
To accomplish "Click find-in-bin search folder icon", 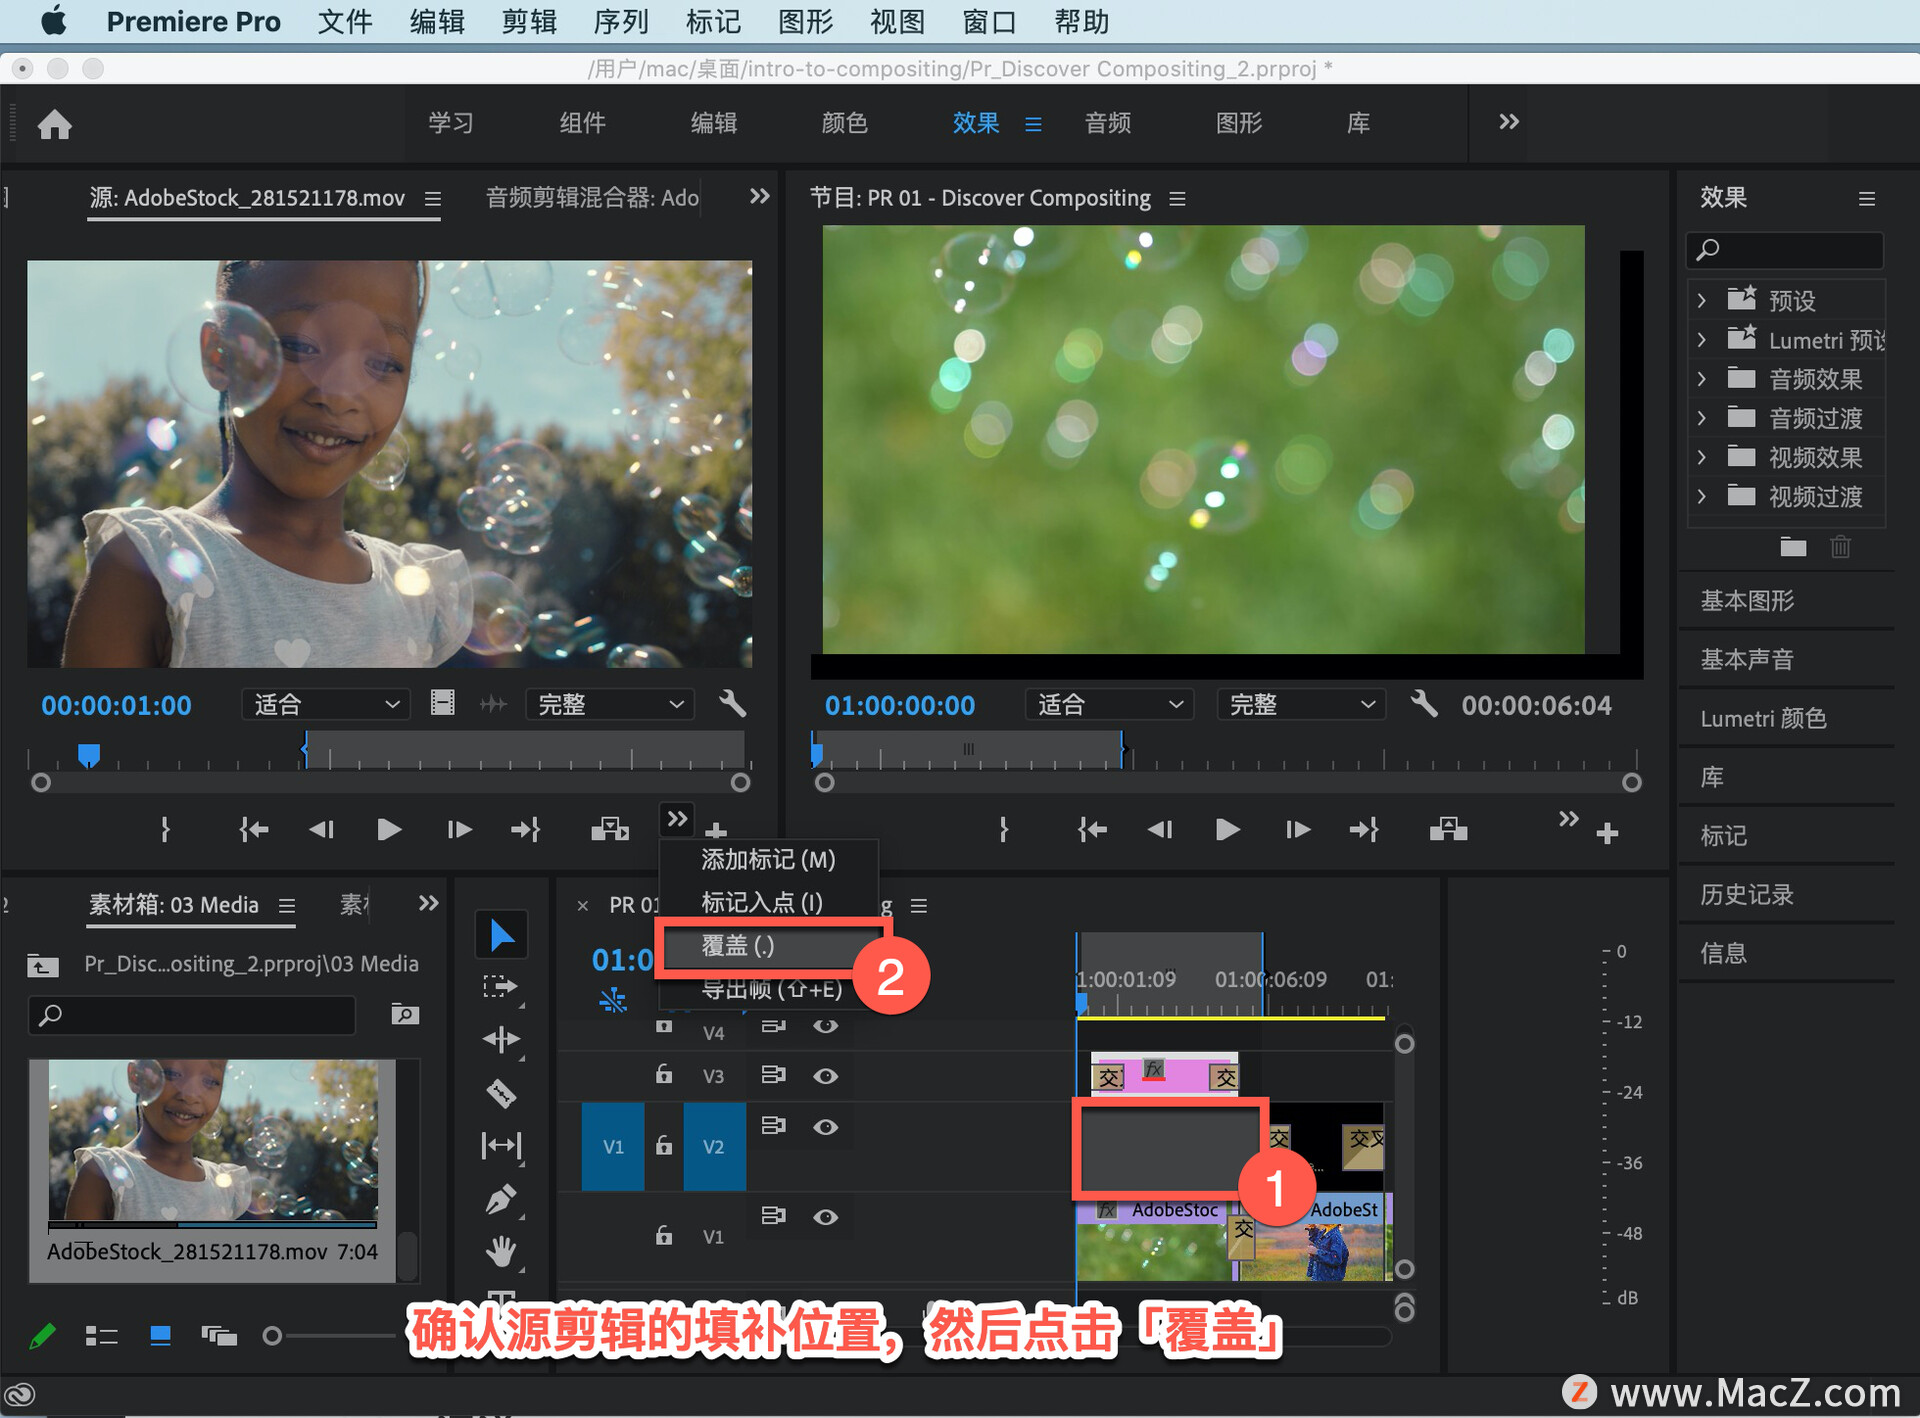I will coord(404,1015).
